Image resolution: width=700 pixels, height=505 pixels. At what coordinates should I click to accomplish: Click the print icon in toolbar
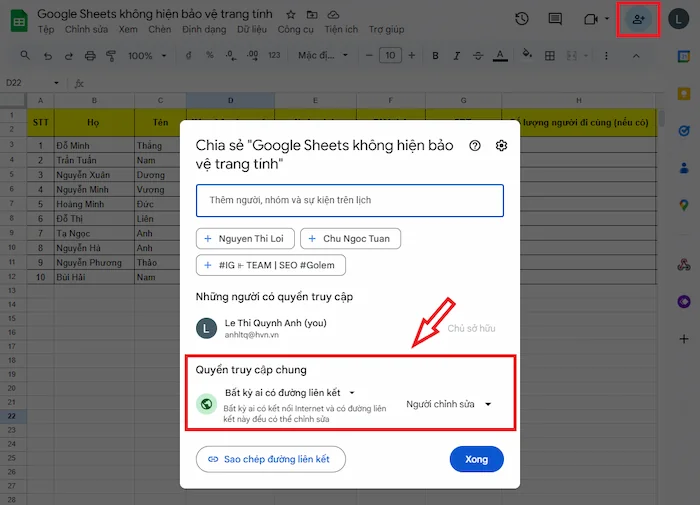[91, 55]
